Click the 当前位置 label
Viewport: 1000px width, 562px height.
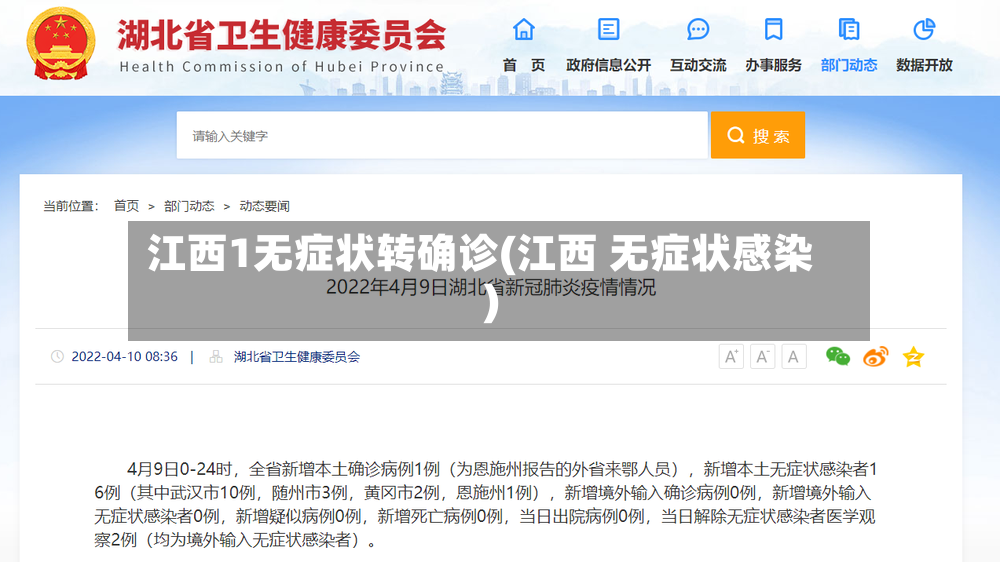click(x=71, y=206)
